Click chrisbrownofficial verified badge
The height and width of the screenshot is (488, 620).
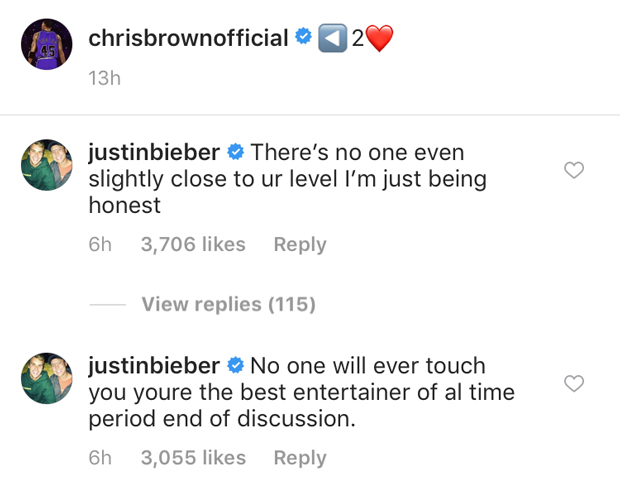303,37
